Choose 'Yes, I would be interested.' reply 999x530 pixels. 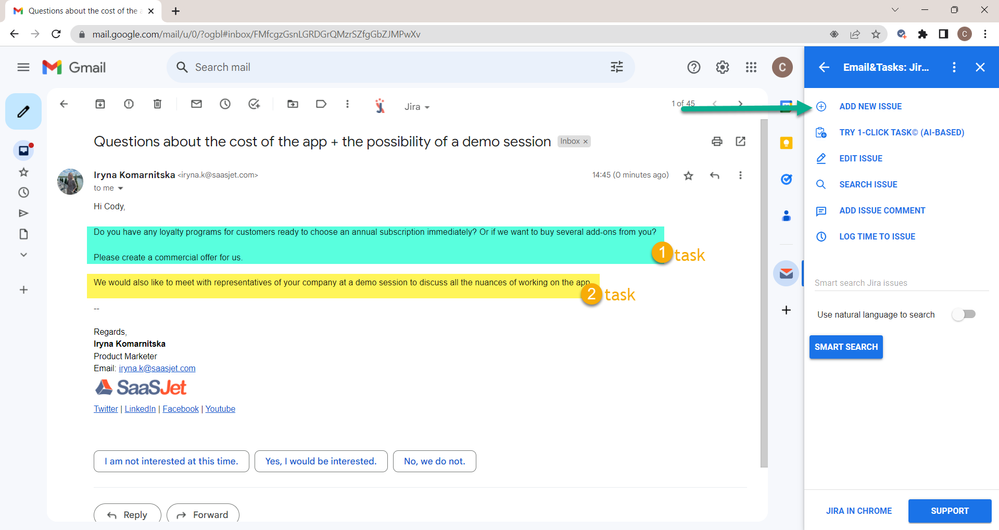pyautogui.click(x=320, y=461)
